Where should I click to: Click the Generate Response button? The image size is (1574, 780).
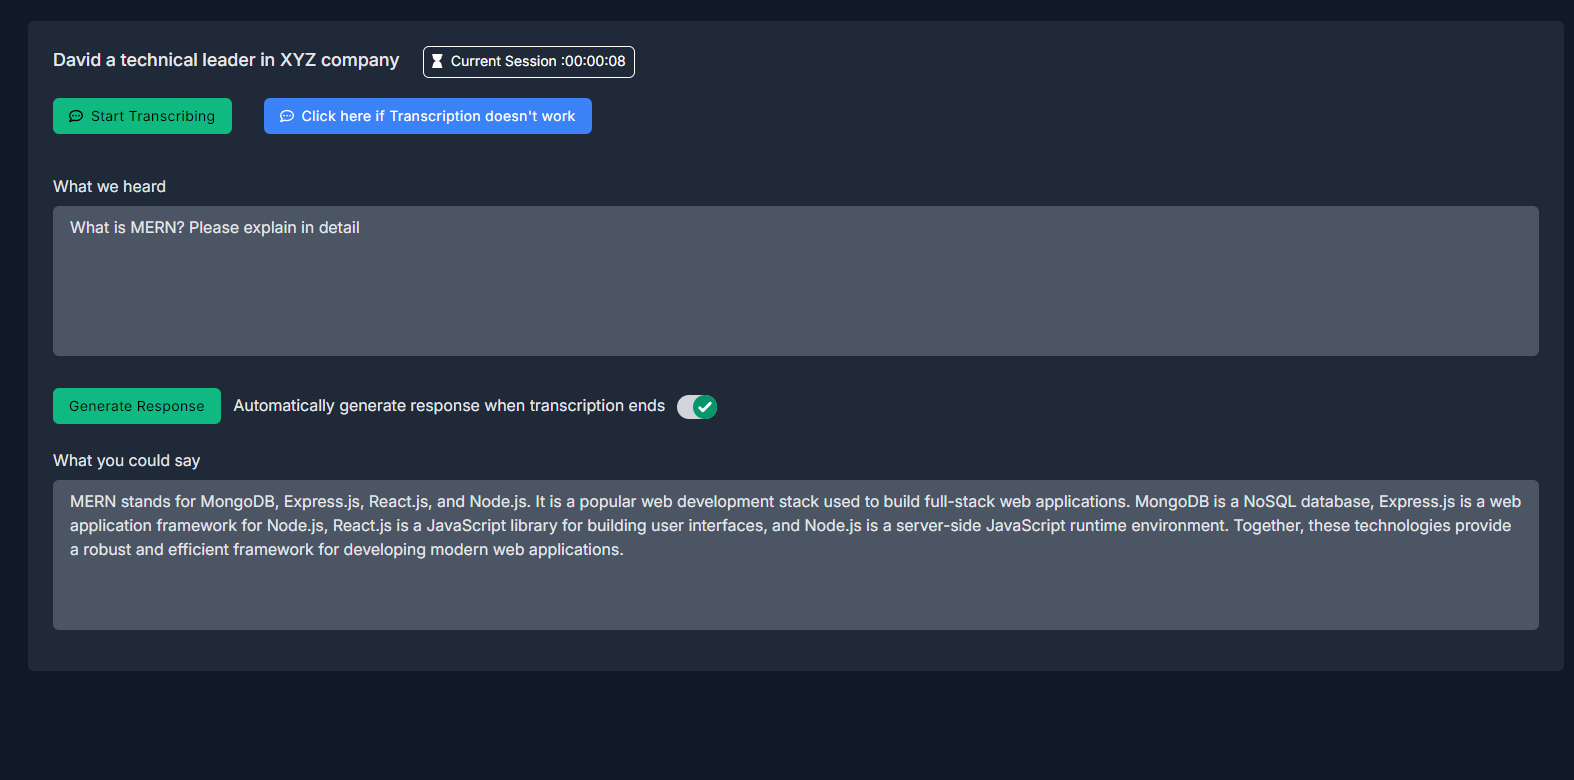click(x=137, y=406)
